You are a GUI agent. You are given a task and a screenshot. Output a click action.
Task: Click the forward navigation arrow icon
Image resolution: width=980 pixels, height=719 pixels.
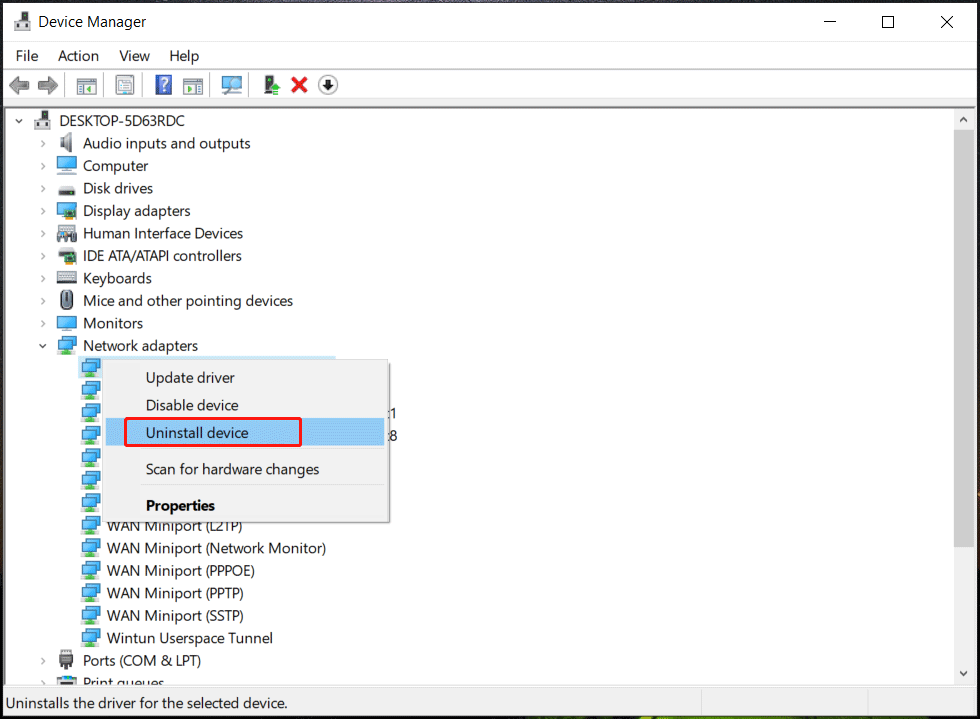(47, 84)
